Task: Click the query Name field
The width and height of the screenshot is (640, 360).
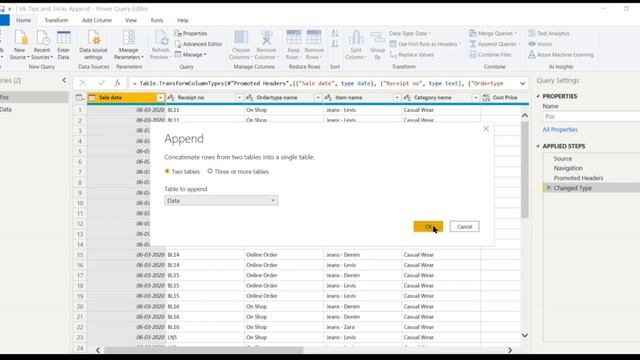Action: pos(591,116)
